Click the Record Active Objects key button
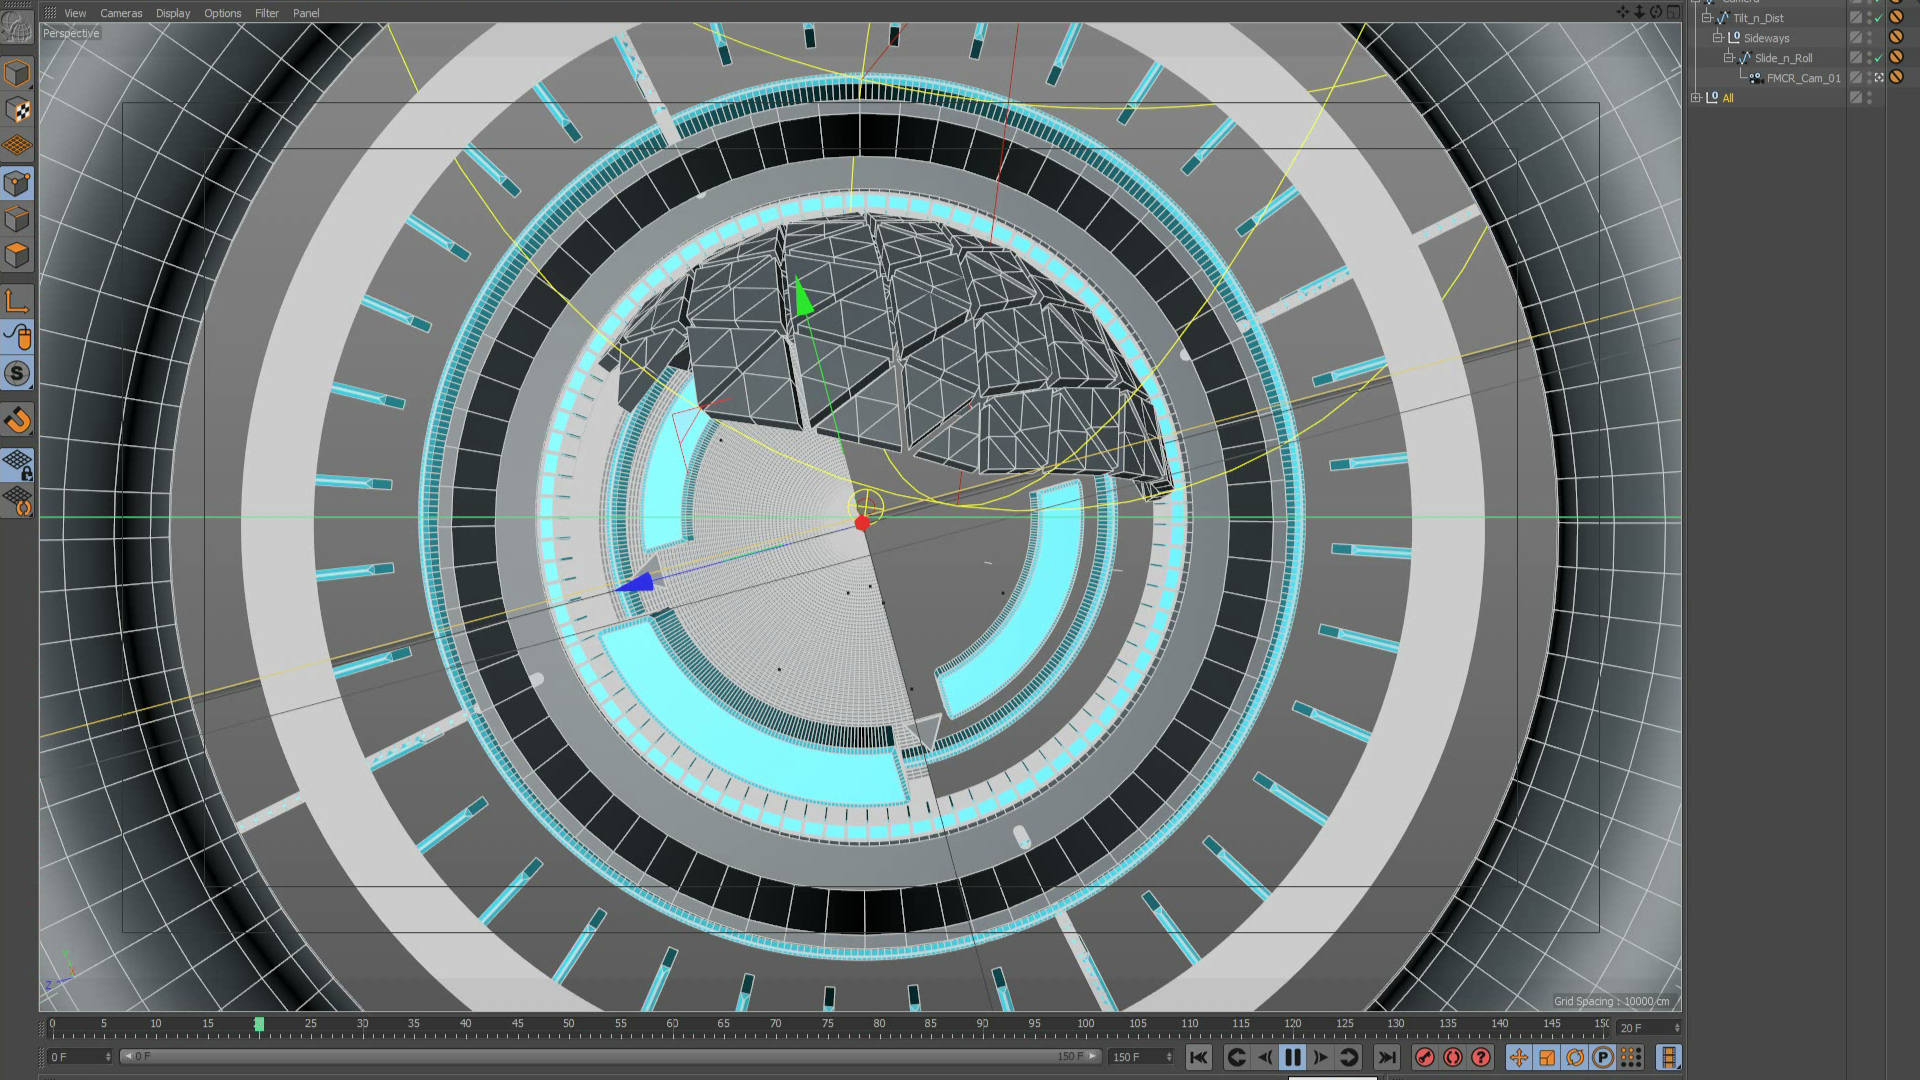This screenshot has height=1080, width=1920. coord(1425,1057)
